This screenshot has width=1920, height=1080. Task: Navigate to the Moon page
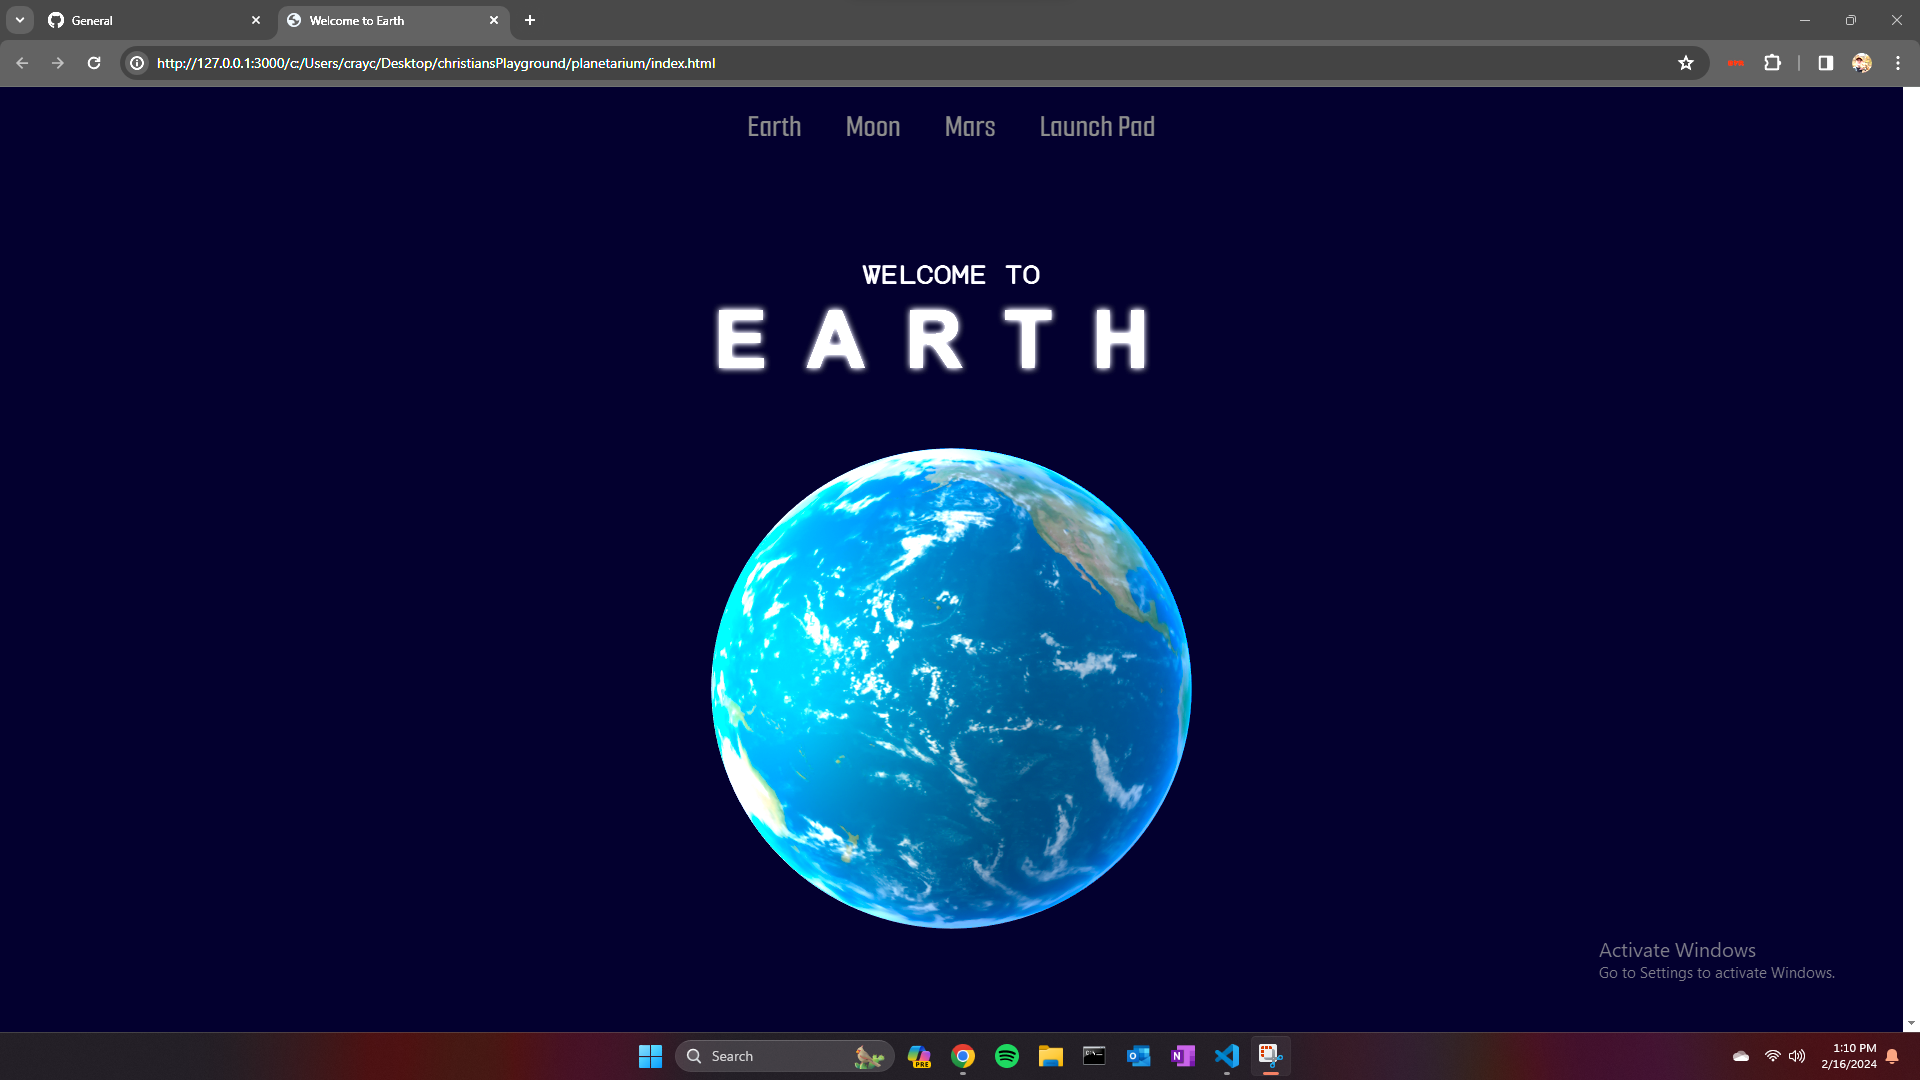pos(873,127)
